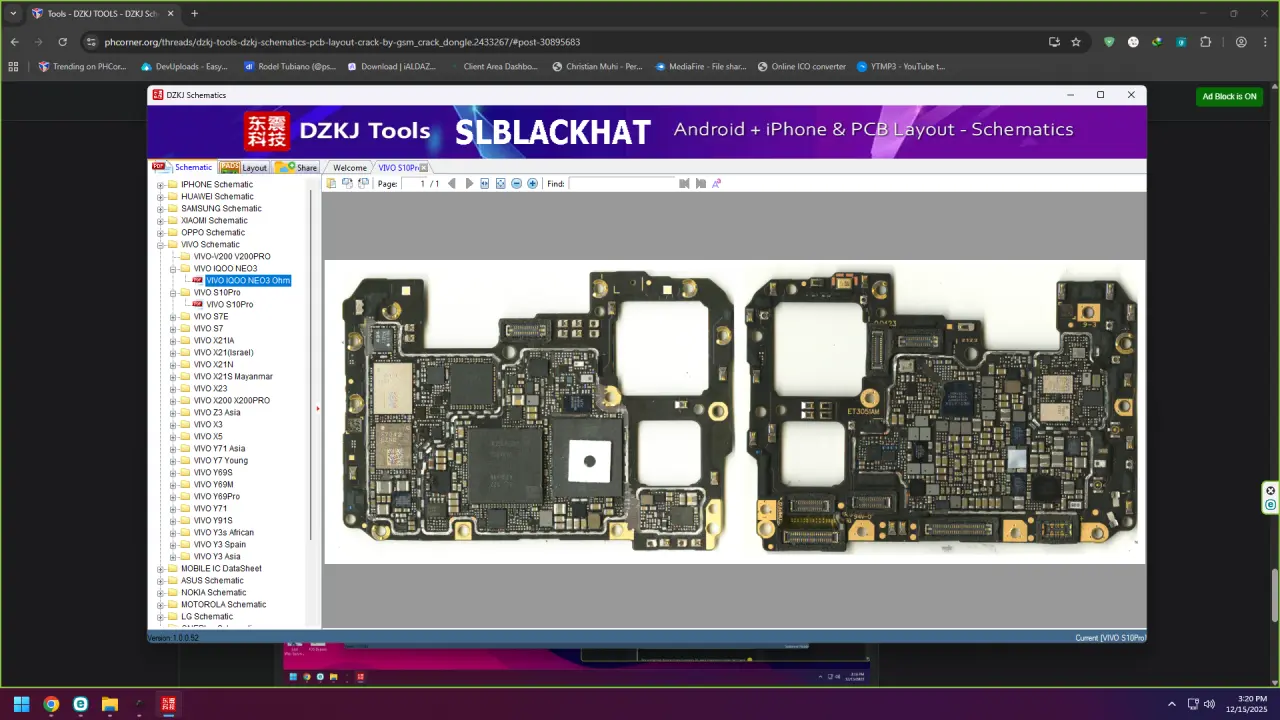
Task: Expand HUAWEI Schematic folder
Action: (160, 197)
